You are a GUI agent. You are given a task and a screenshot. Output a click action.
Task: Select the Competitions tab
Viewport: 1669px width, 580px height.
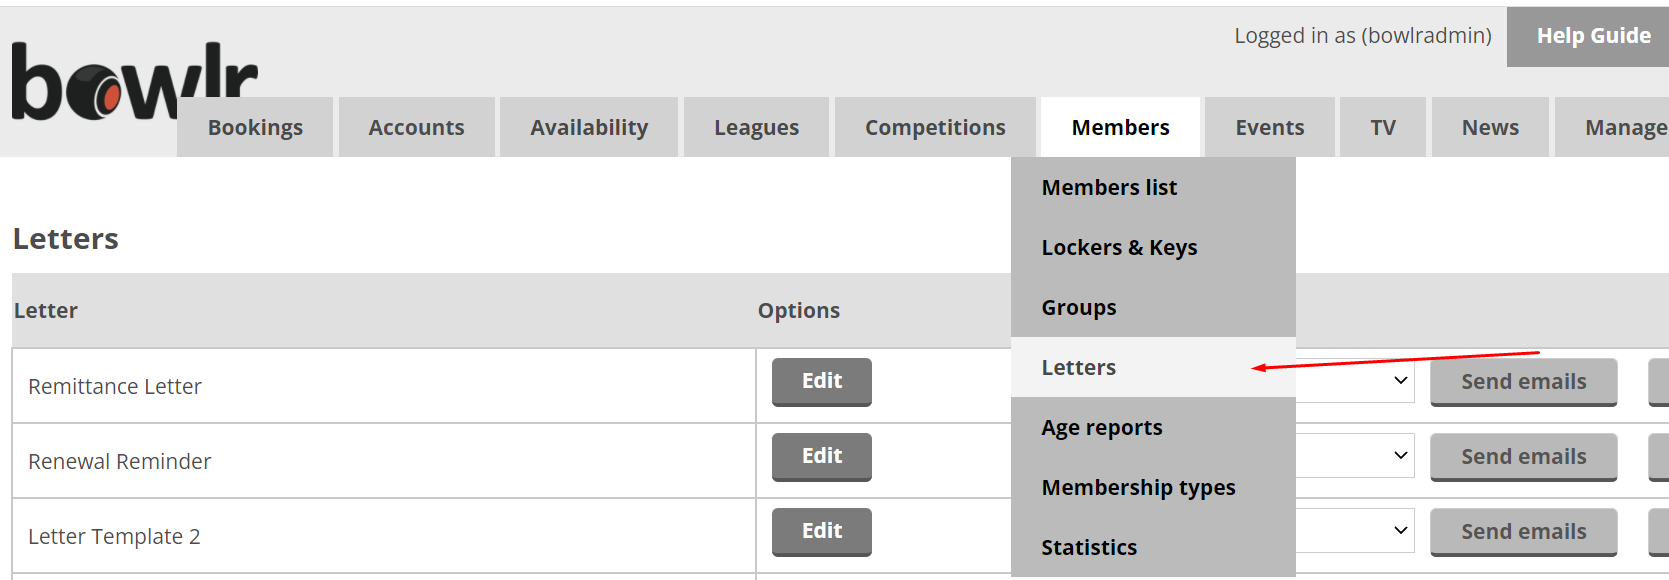tap(935, 128)
